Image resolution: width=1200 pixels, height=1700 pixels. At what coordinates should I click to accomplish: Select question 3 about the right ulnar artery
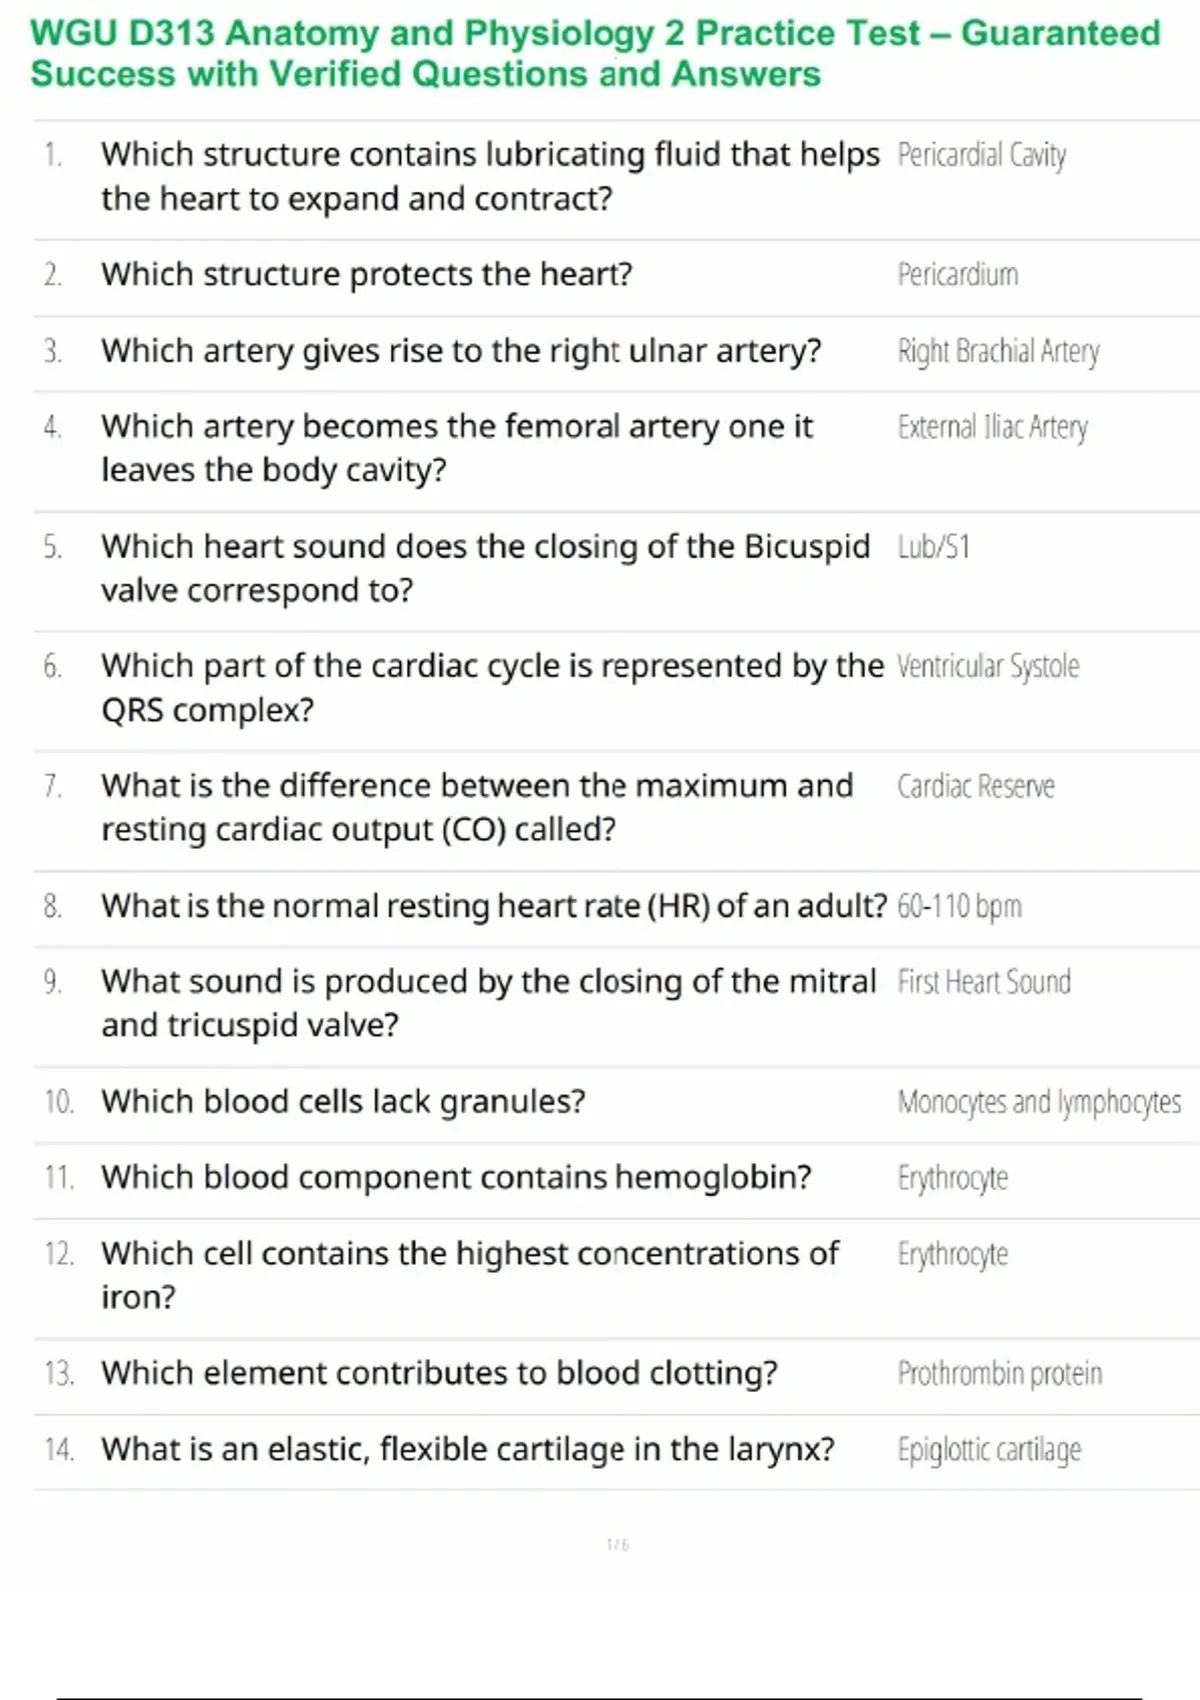[x=460, y=351]
